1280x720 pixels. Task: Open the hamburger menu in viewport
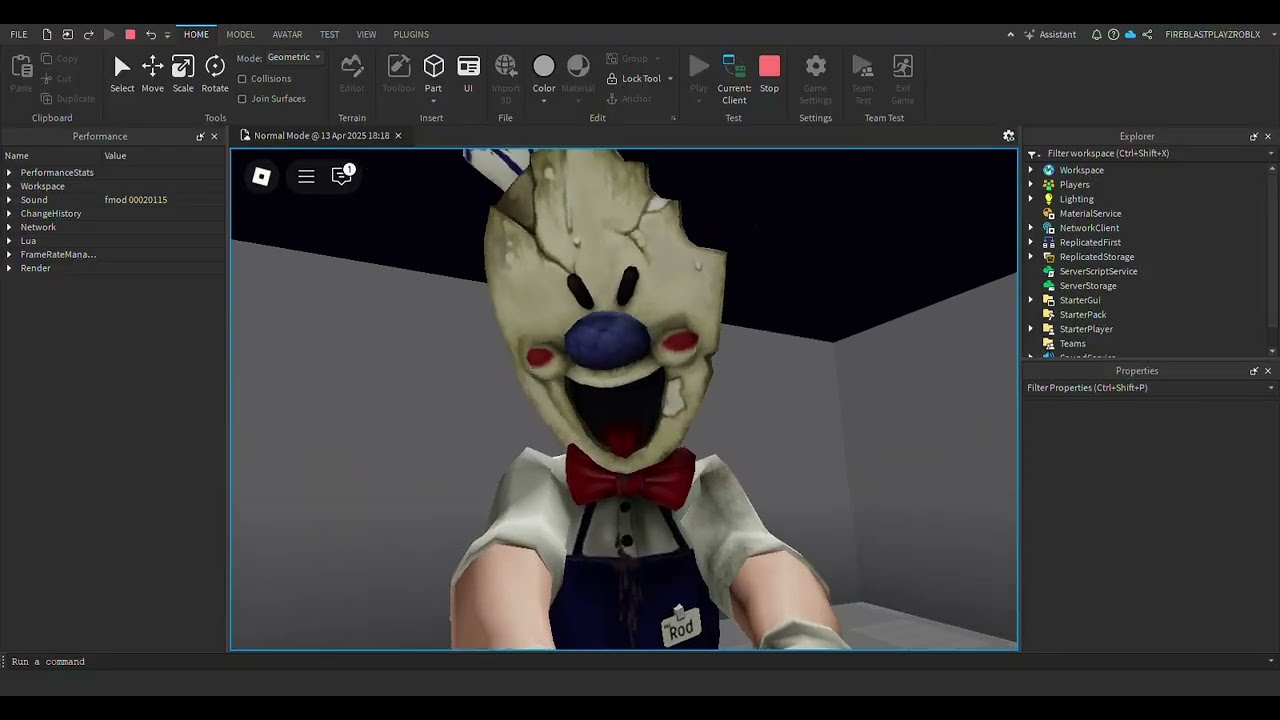coord(306,176)
